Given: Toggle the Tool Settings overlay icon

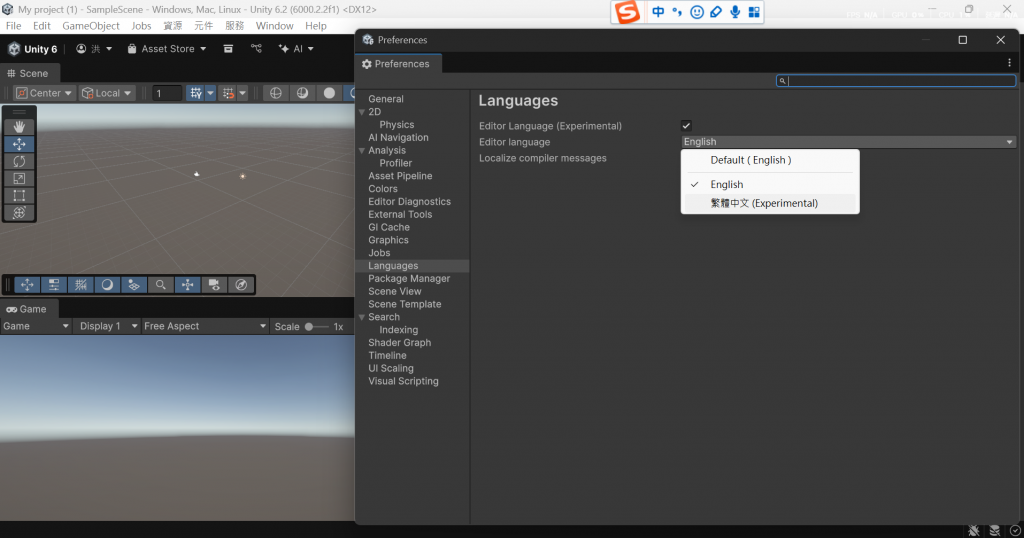Looking at the screenshot, I should pyautogui.click(x=54, y=285).
